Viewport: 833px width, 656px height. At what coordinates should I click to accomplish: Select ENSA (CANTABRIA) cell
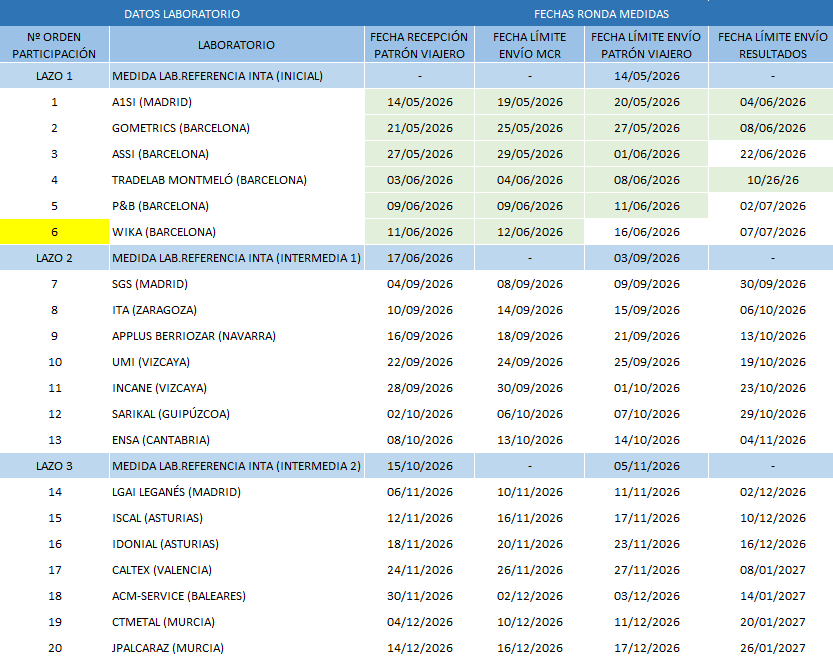pos(236,440)
